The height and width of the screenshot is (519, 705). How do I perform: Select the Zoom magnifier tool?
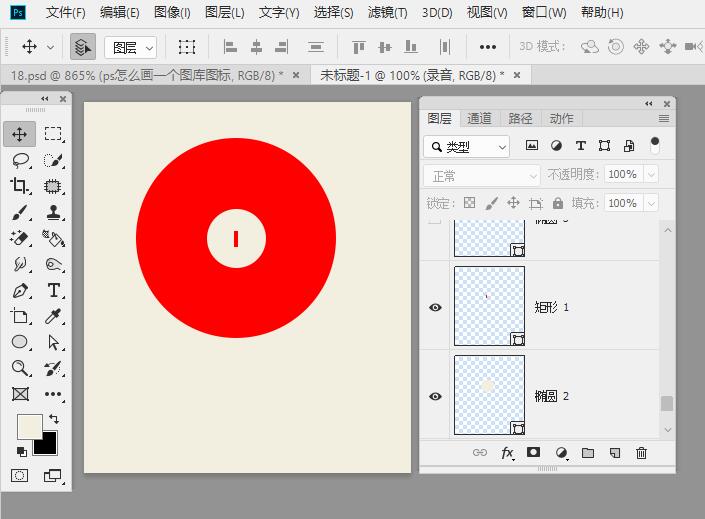click(x=20, y=369)
